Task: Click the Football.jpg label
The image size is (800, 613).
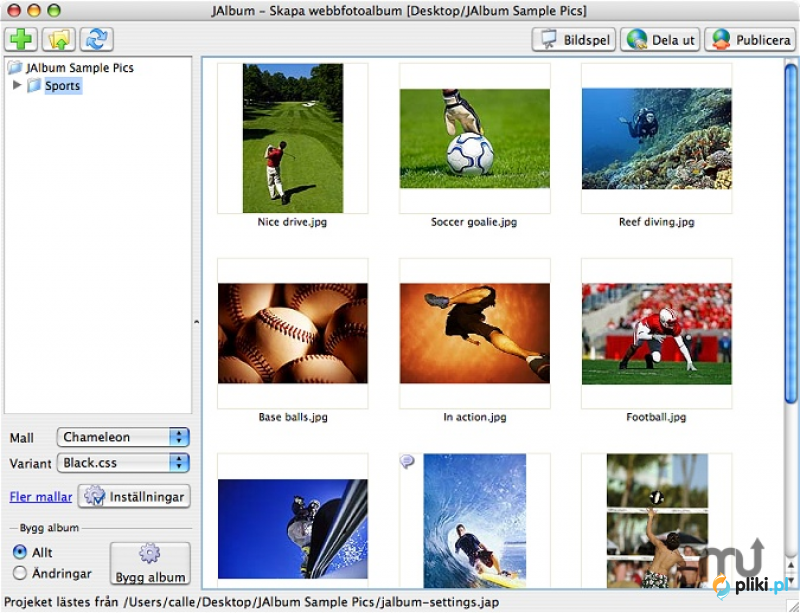Action: [x=656, y=417]
